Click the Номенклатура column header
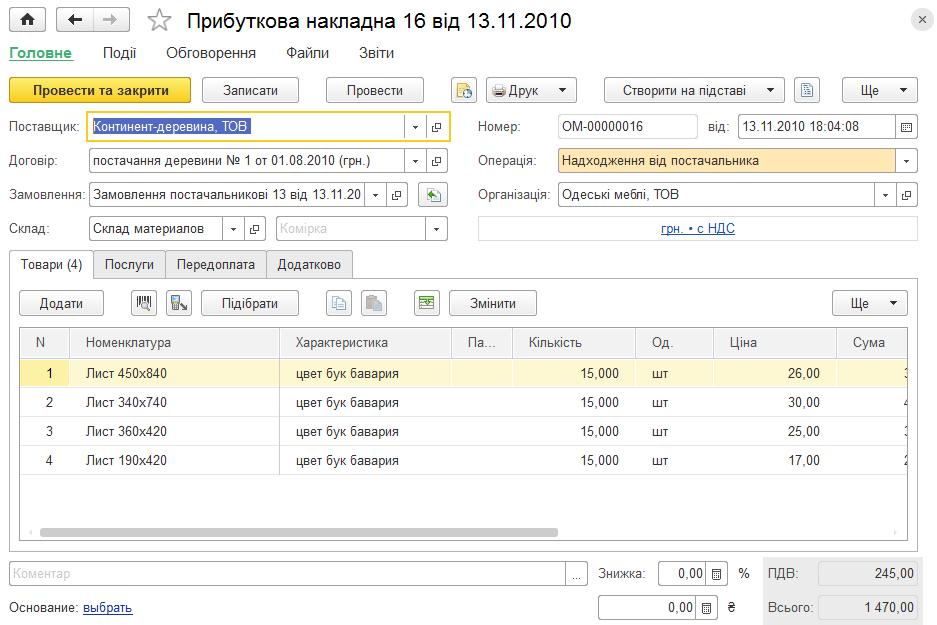 (174, 342)
